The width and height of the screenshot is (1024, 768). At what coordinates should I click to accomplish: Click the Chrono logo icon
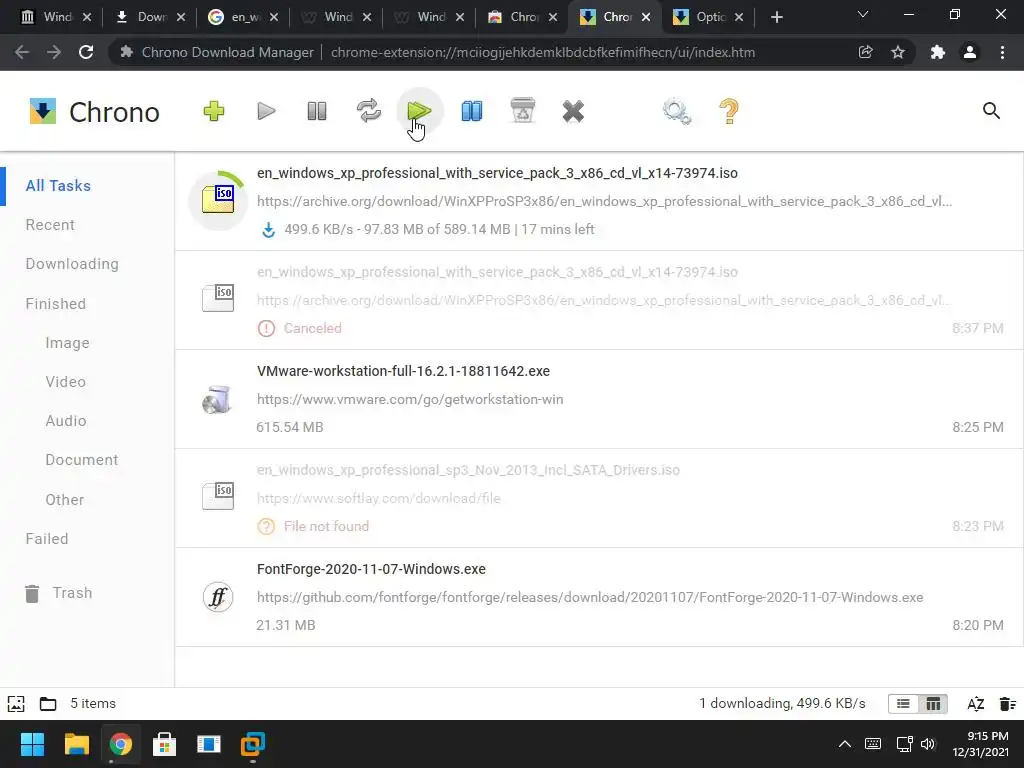42,111
